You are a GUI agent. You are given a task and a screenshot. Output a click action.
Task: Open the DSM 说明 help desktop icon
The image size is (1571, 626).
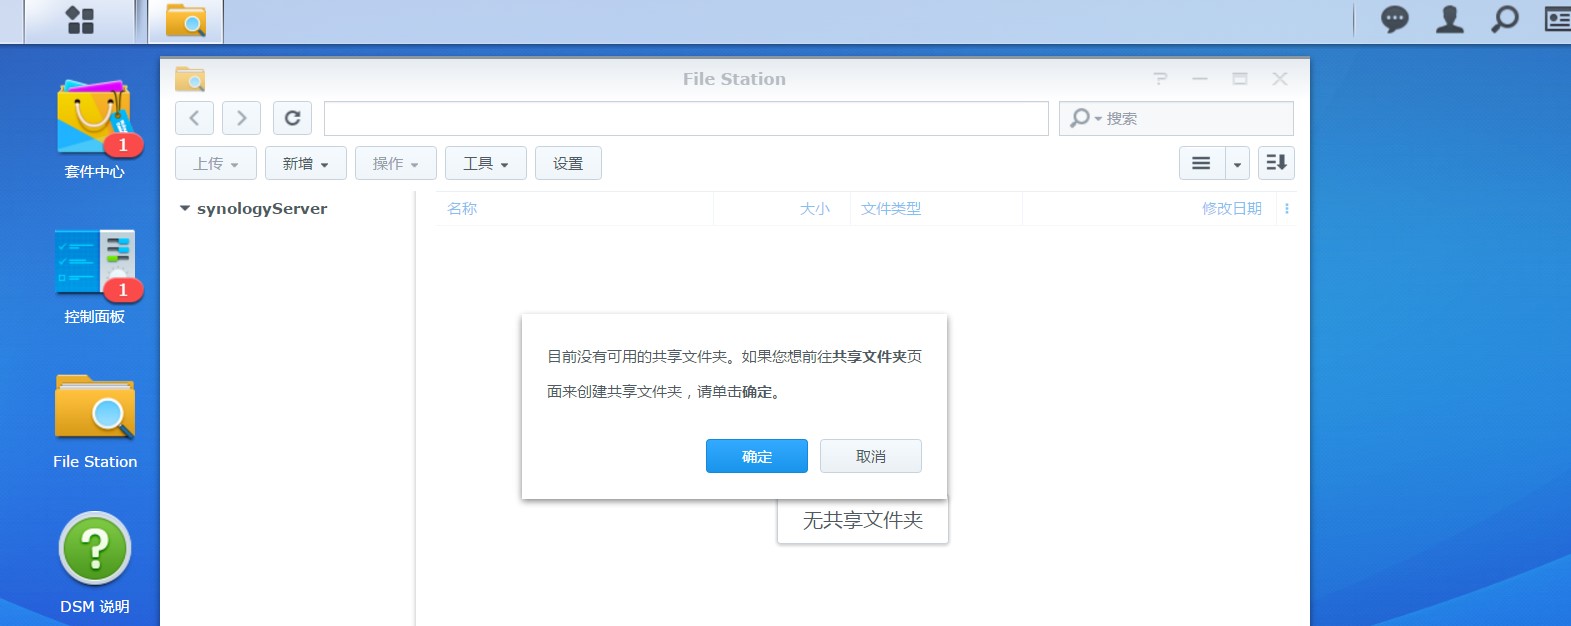(x=95, y=562)
